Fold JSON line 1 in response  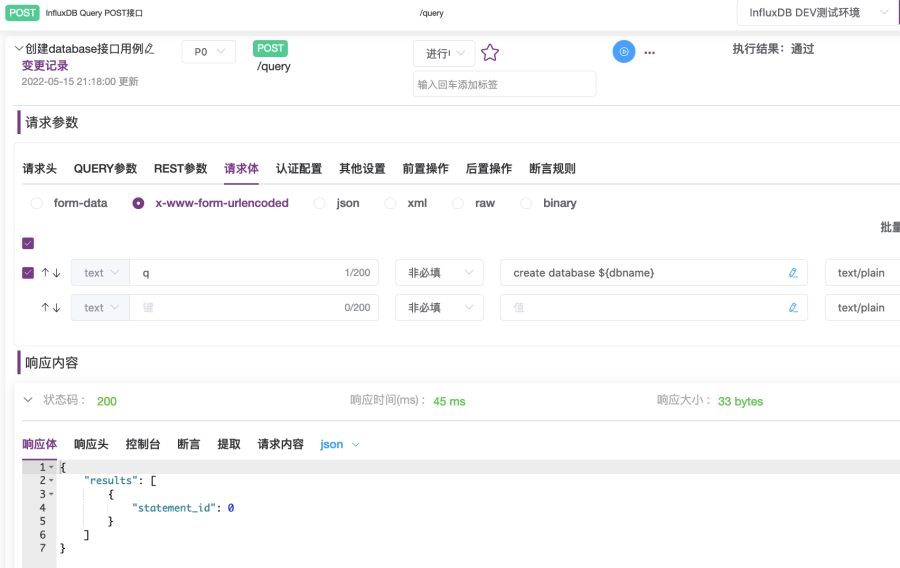pos(51,467)
